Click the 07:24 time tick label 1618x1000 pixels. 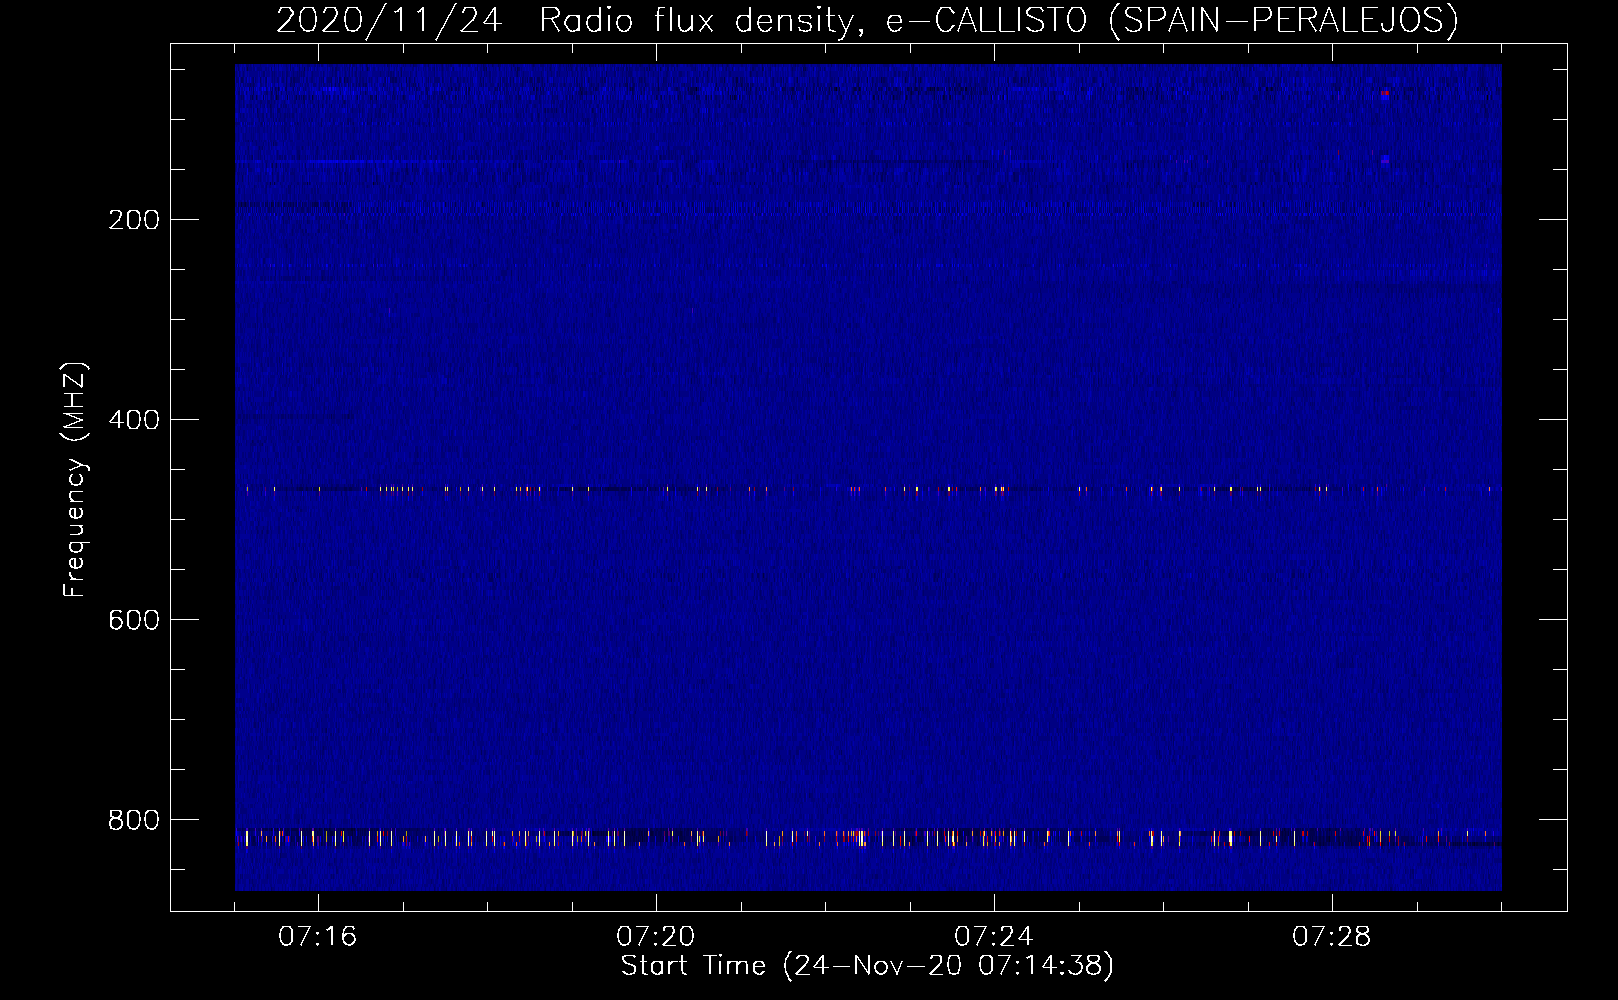tap(994, 937)
